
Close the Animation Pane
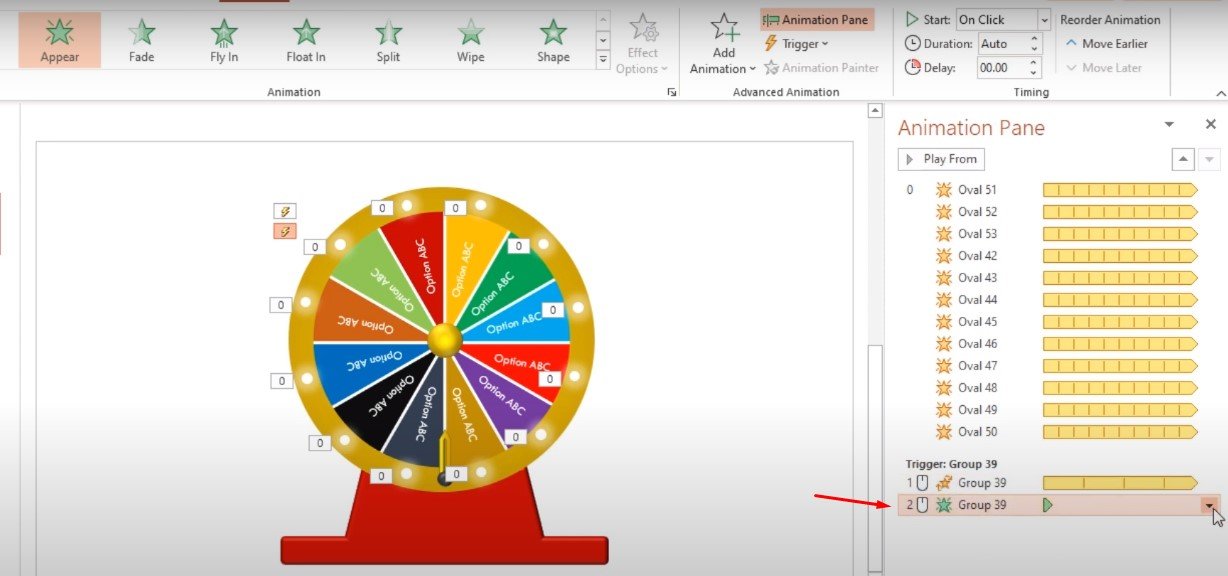[x=1210, y=125]
